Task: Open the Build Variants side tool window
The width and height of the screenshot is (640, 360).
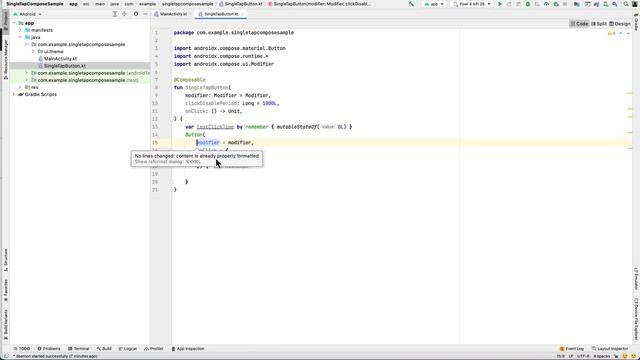Action: click(x=6, y=324)
